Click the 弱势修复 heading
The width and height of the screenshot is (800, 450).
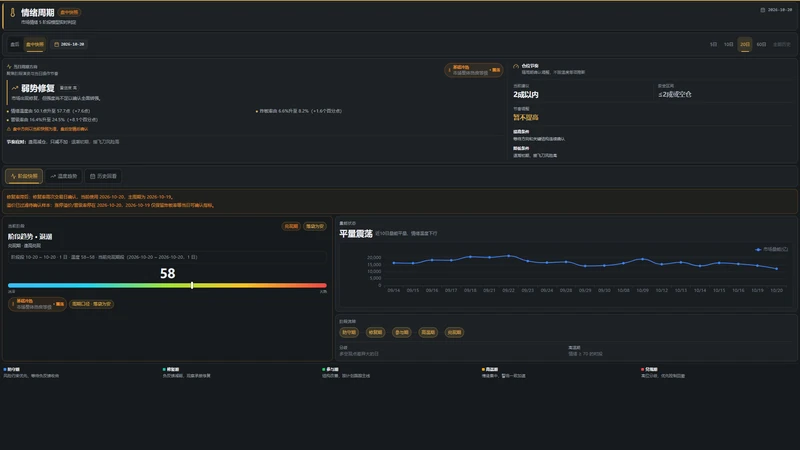[38, 88]
